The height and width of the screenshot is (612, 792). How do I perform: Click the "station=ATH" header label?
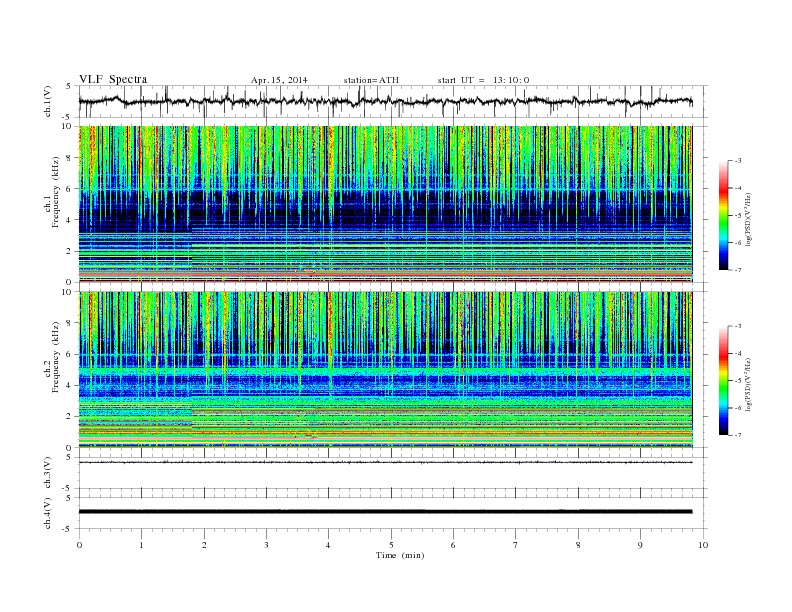pyautogui.click(x=371, y=80)
